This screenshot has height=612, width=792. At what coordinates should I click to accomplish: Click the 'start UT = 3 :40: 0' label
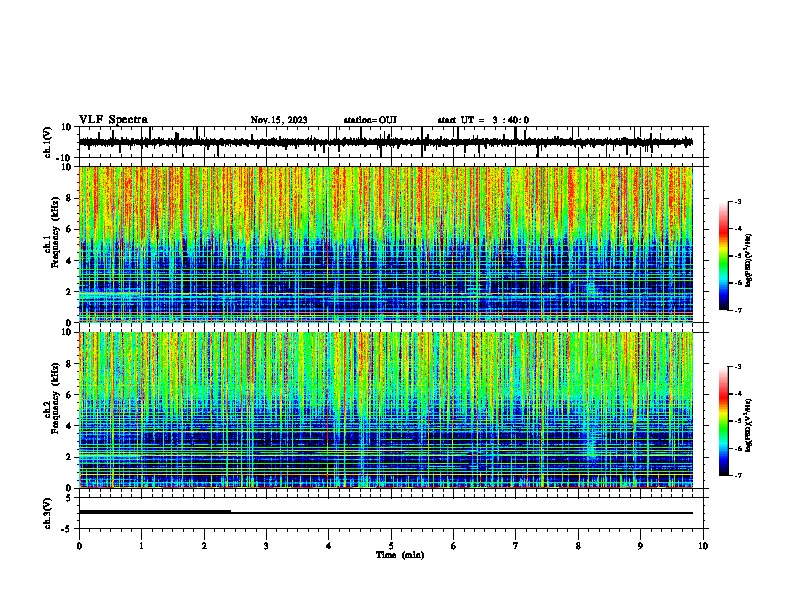coord(483,120)
